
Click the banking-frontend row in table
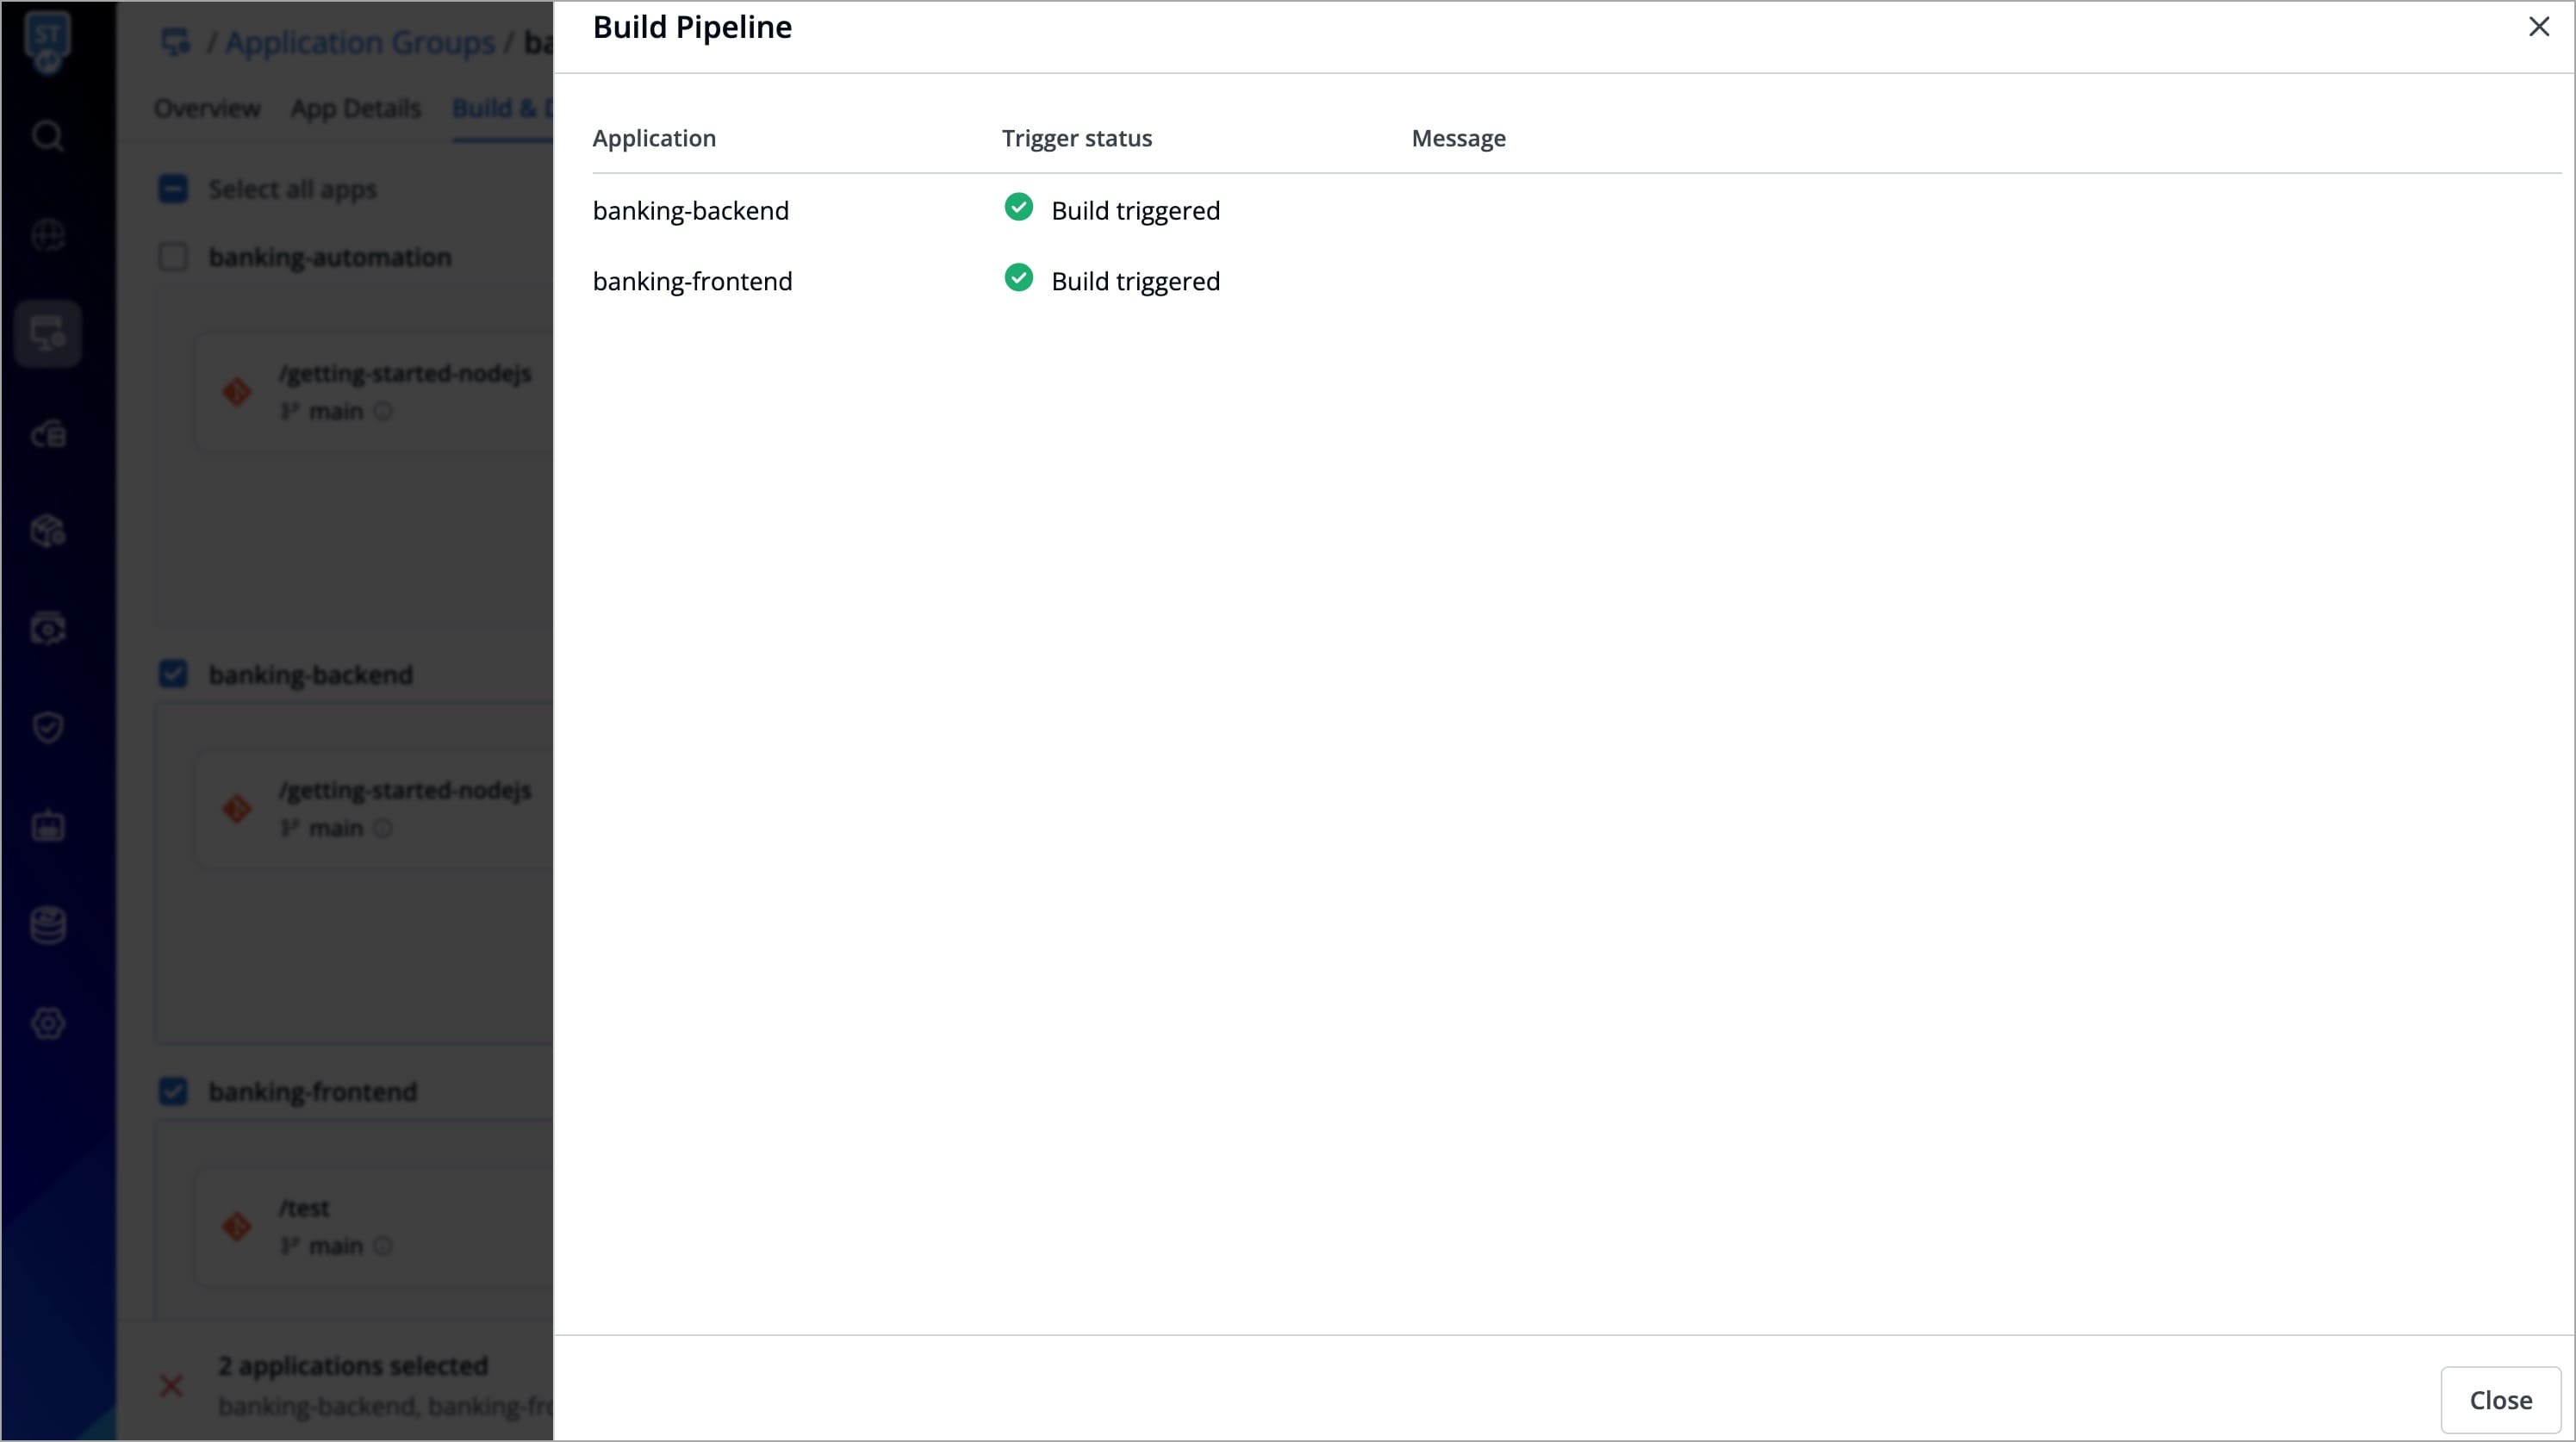click(692, 281)
